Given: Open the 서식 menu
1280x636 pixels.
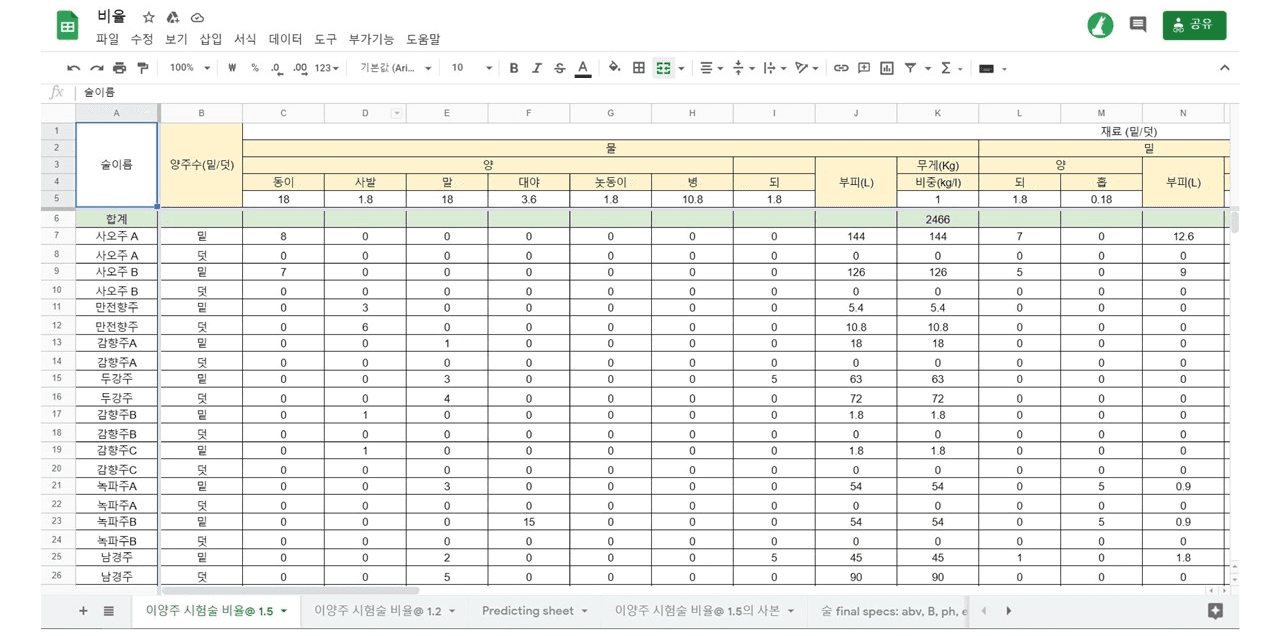Looking at the screenshot, I should 245,39.
